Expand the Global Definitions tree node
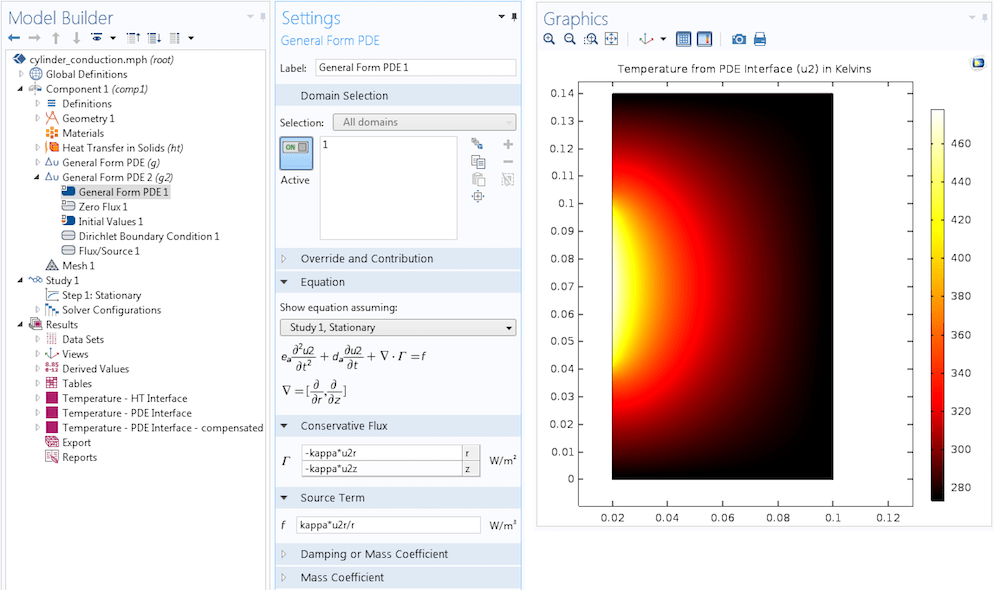The height and width of the screenshot is (590, 1000). [21, 74]
